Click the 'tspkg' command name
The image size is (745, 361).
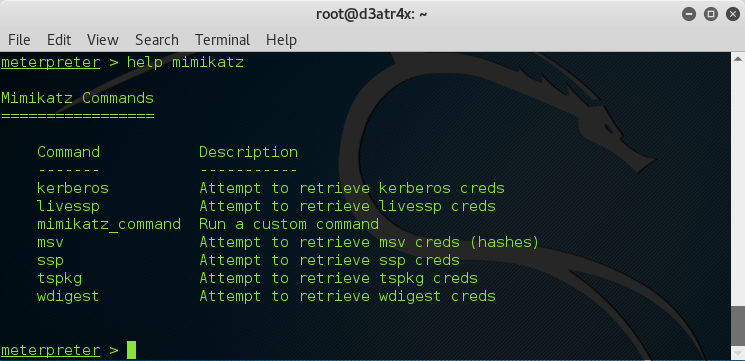(x=59, y=278)
